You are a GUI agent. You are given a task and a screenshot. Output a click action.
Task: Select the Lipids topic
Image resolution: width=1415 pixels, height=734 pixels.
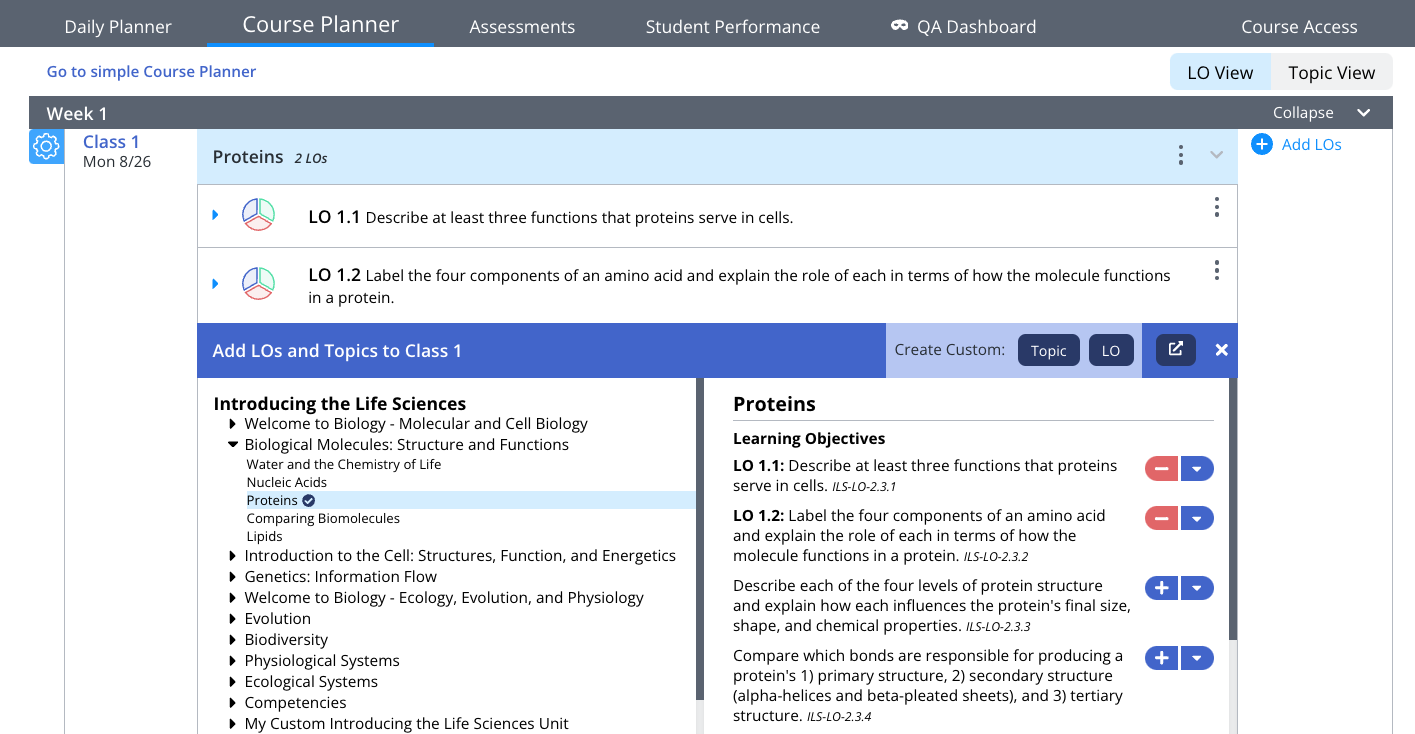tap(265, 536)
